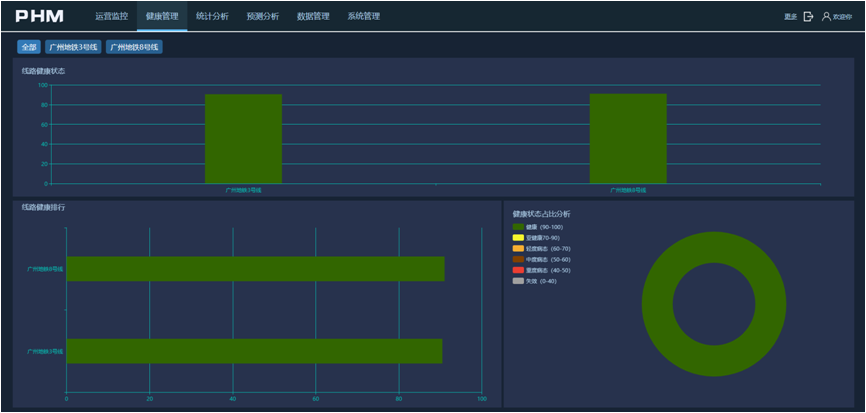Select the 健康管理 tab
This screenshot has width=866, height=413.
point(161,17)
